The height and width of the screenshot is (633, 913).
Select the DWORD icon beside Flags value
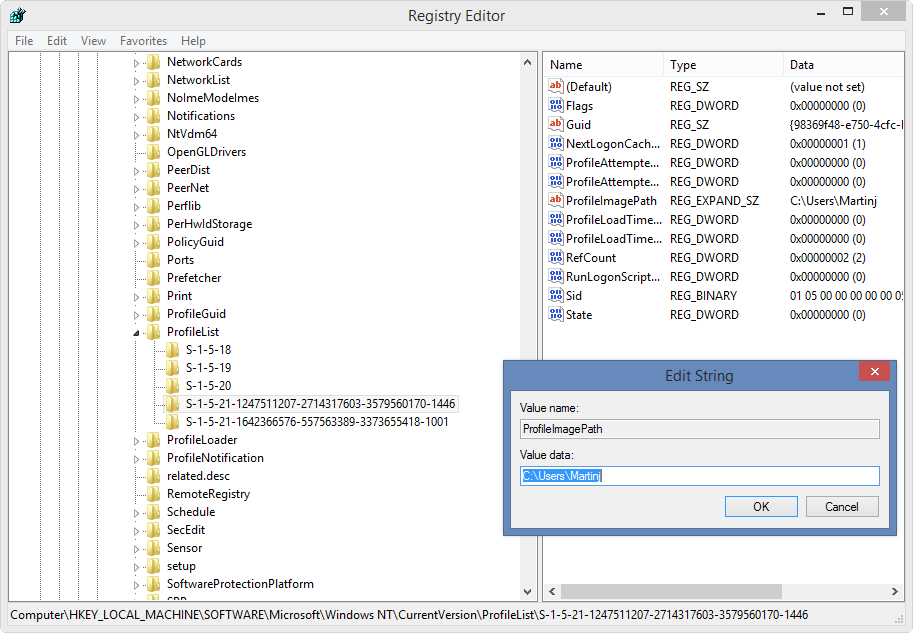pyautogui.click(x=556, y=106)
